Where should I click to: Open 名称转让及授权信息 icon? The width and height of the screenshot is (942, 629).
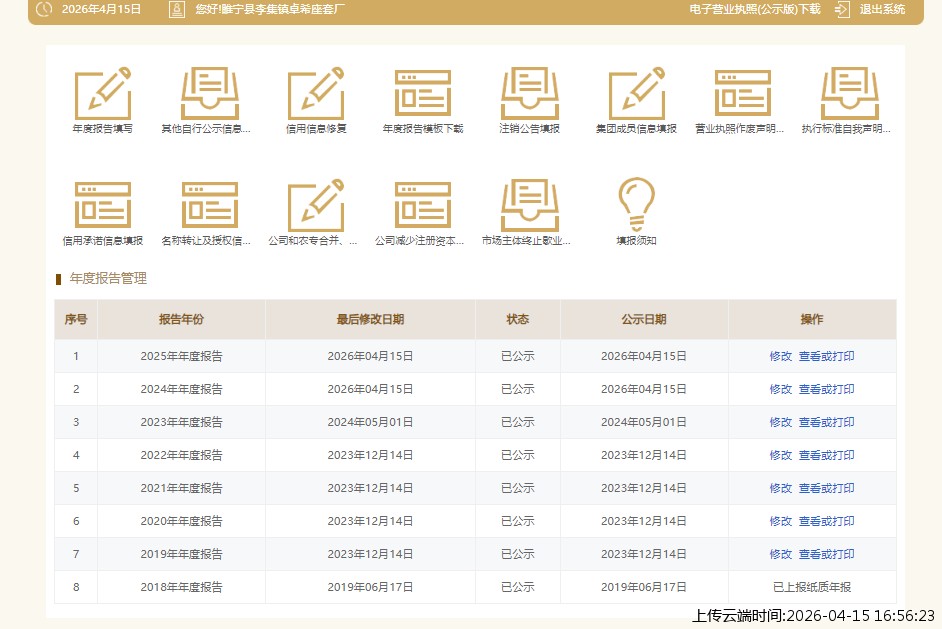tap(209, 206)
